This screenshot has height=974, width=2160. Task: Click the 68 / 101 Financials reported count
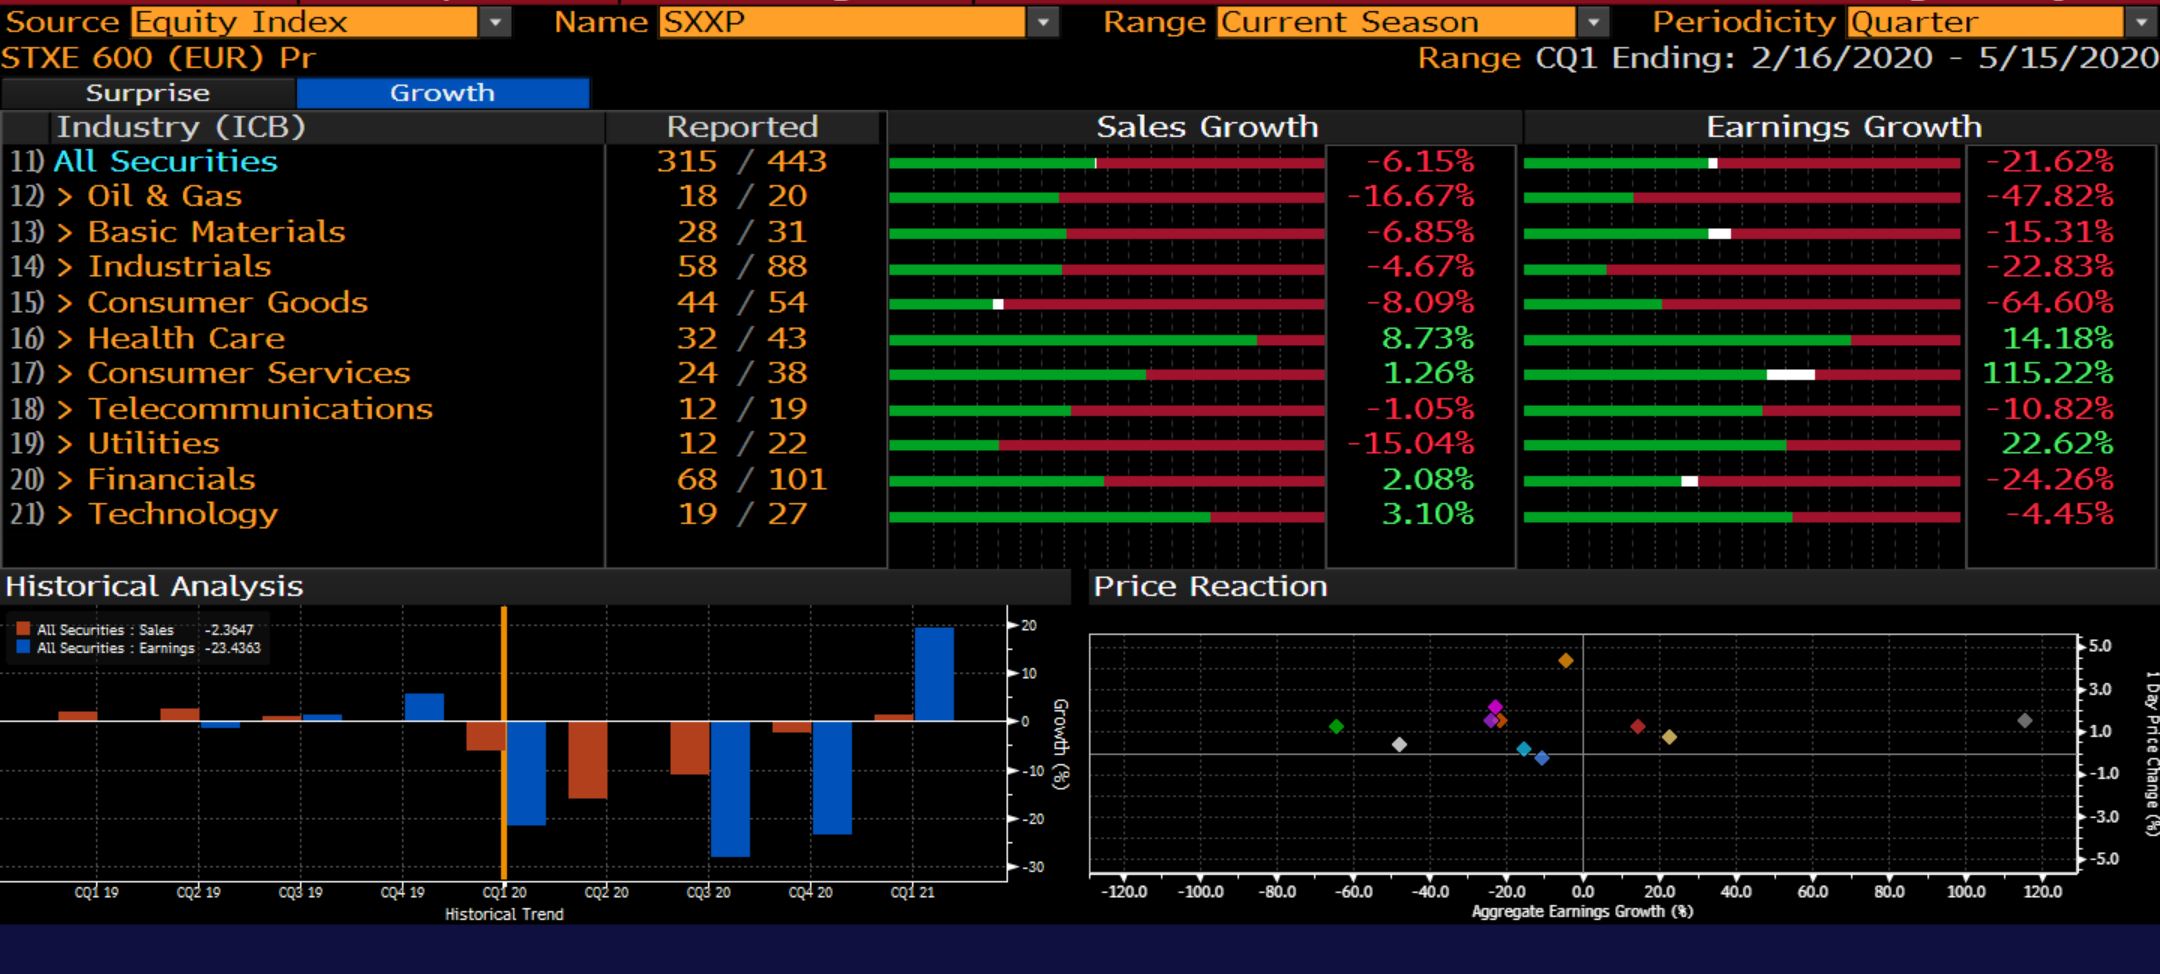pos(752,479)
